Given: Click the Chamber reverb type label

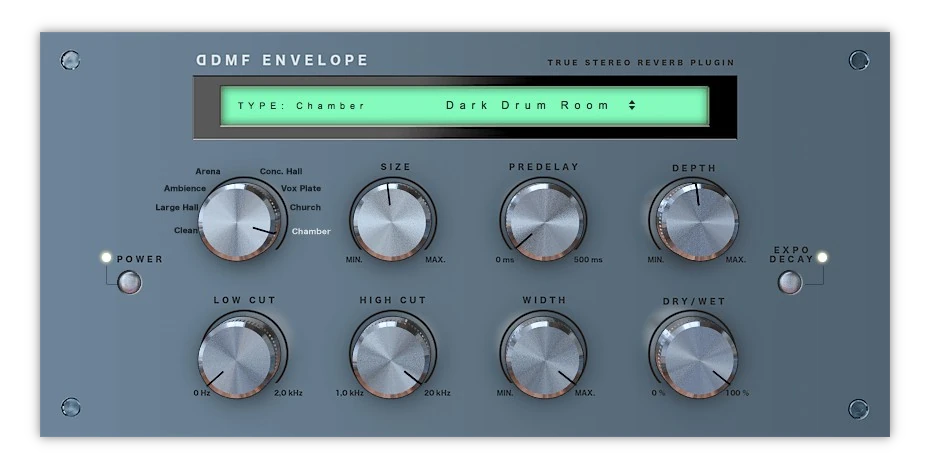Looking at the screenshot, I should [310, 231].
